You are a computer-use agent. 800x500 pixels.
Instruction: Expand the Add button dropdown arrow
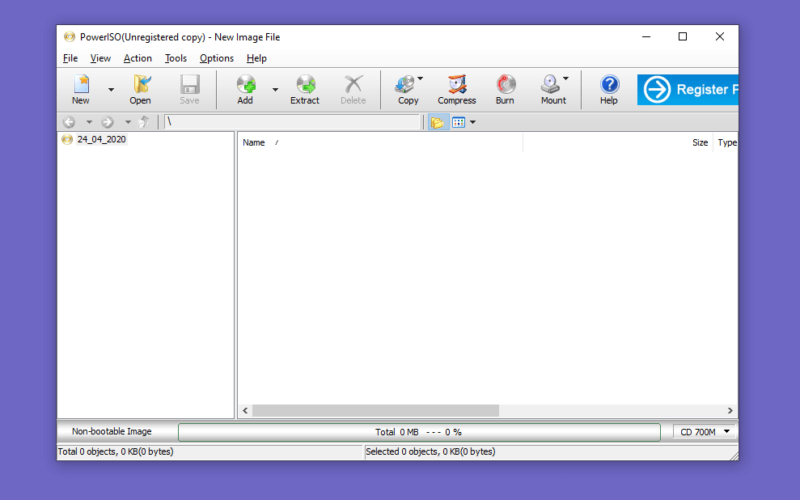(275, 90)
